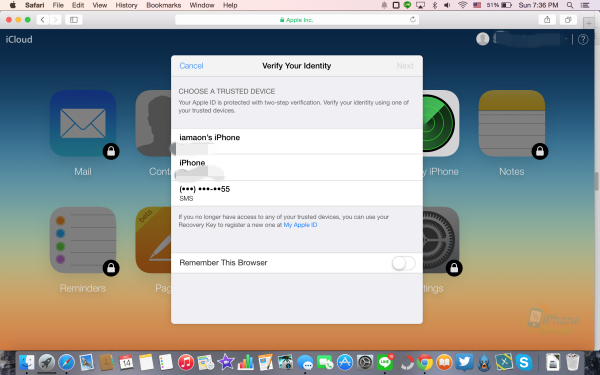
Task: Add a new Safari tab
Action: click(589, 23)
